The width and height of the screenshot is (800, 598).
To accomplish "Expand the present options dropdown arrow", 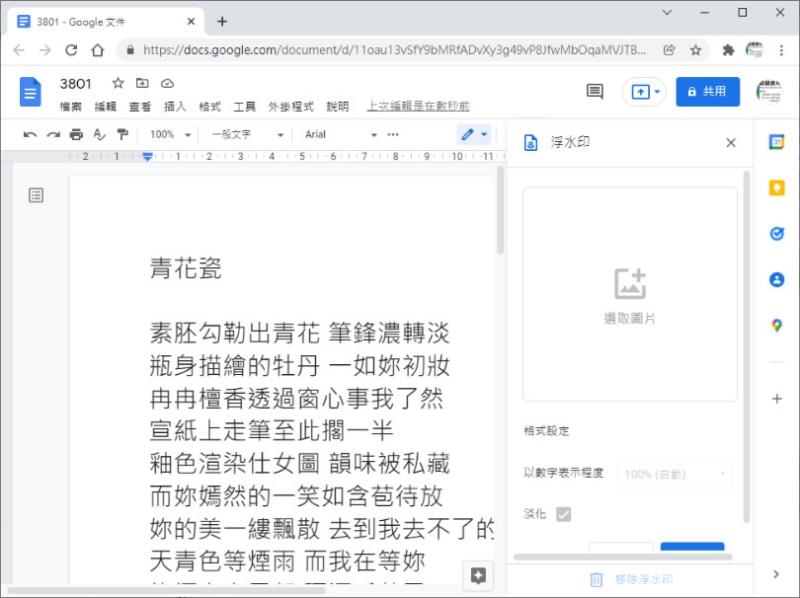I will point(657,92).
